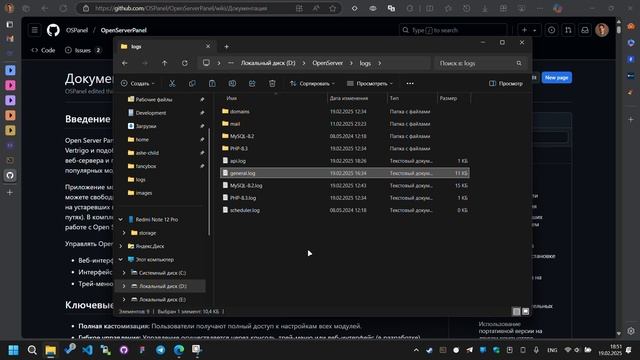Select the PHP-8.3 folder
Viewport: 640px width, 360px height.
coord(239,149)
